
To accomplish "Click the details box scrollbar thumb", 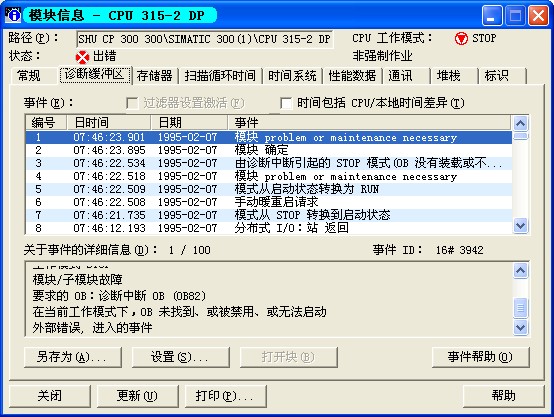I will click(x=520, y=308).
